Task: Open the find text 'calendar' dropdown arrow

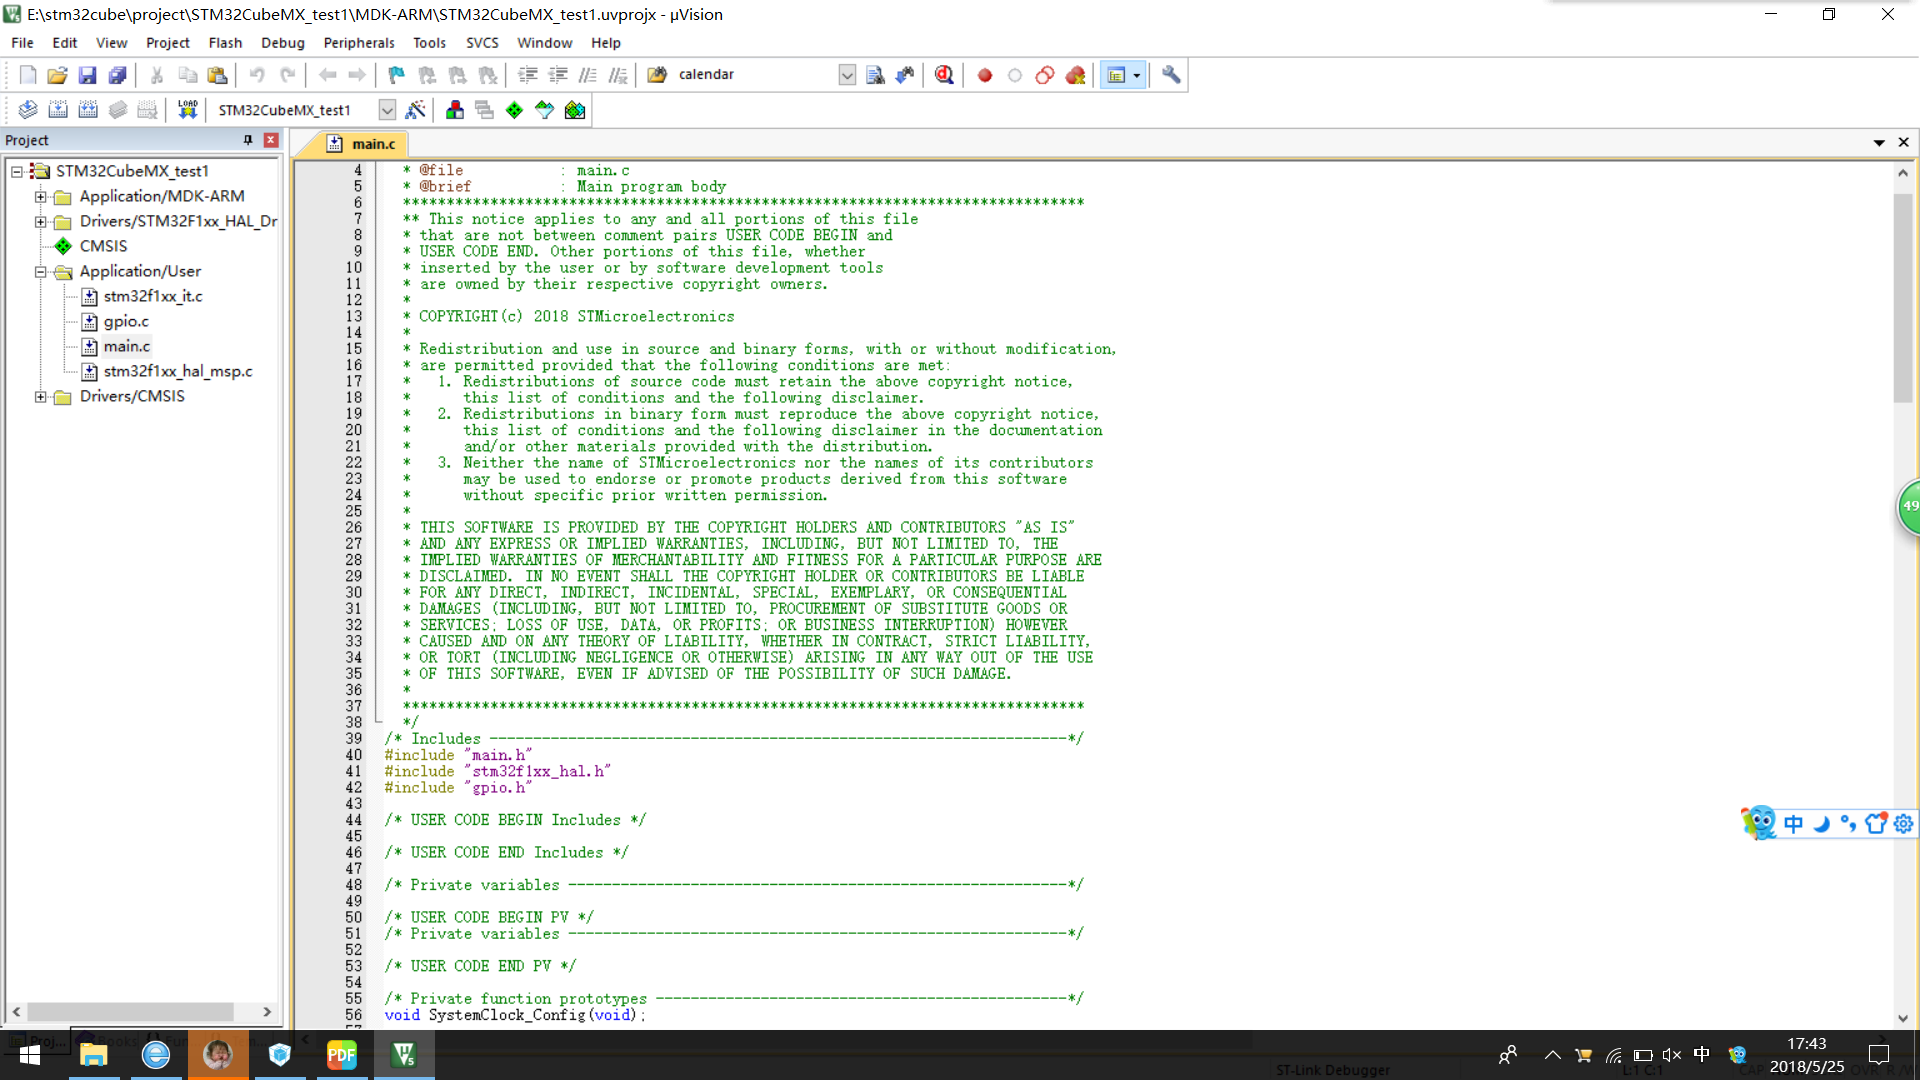Action: tap(847, 75)
